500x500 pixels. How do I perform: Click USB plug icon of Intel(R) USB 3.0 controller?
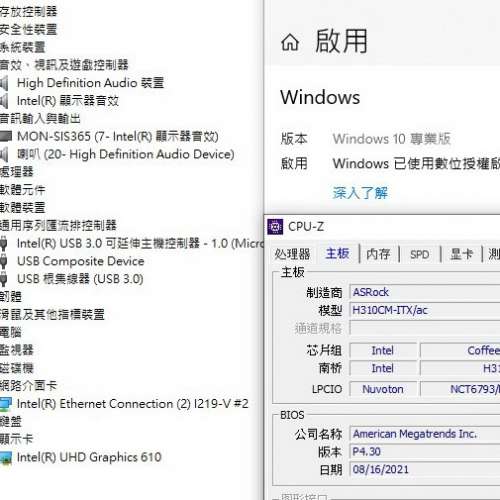pos(4,243)
